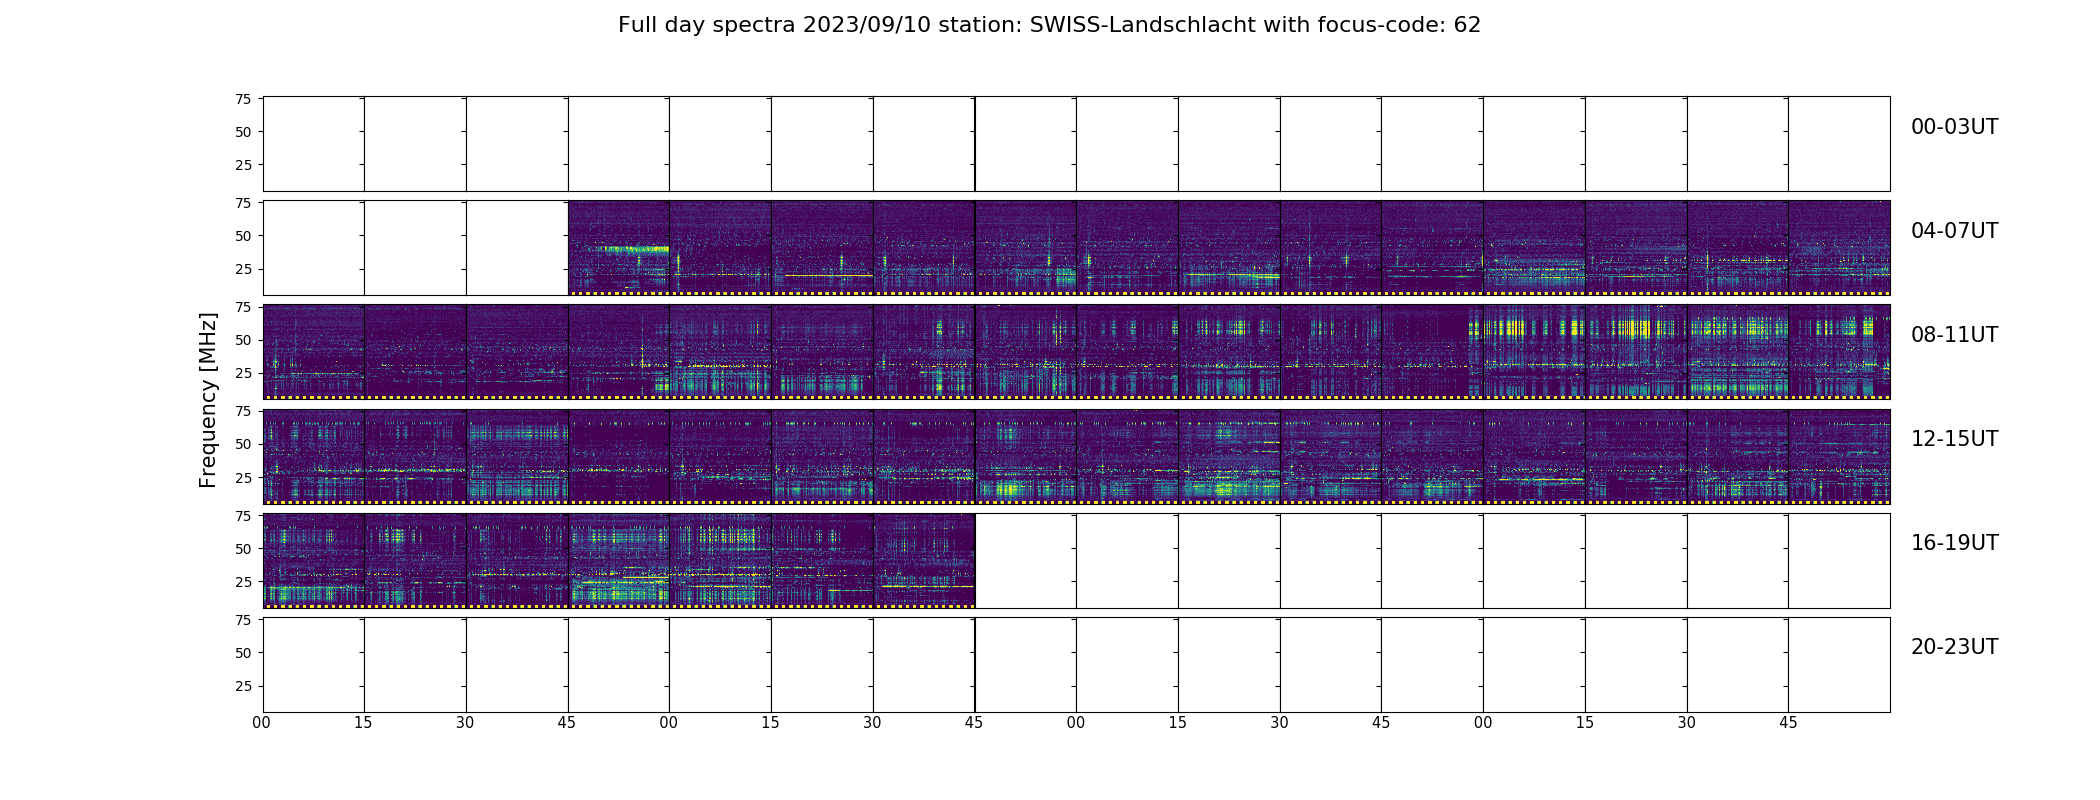Click the '50' tick of the 08-11UT row
The image size is (2100, 800).
[x=243, y=340]
